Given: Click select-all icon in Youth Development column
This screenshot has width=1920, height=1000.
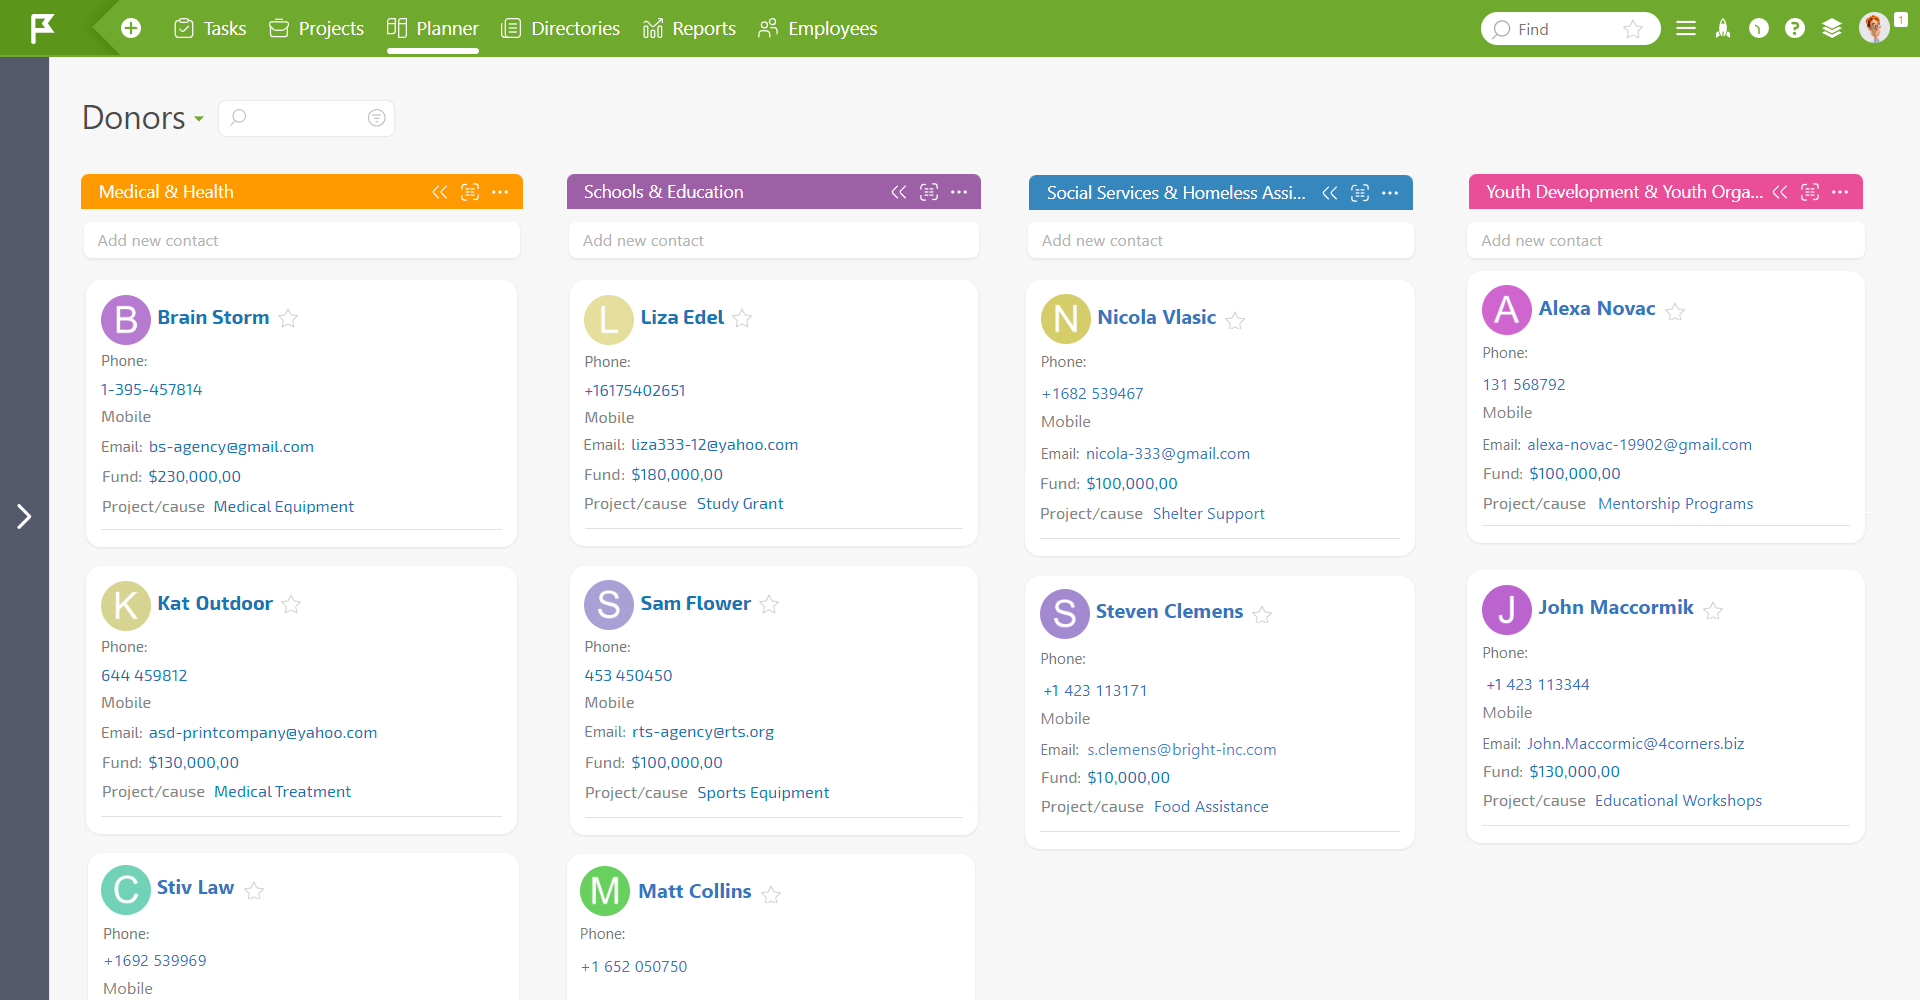Looking at the screenshot, I should 1810,192.
